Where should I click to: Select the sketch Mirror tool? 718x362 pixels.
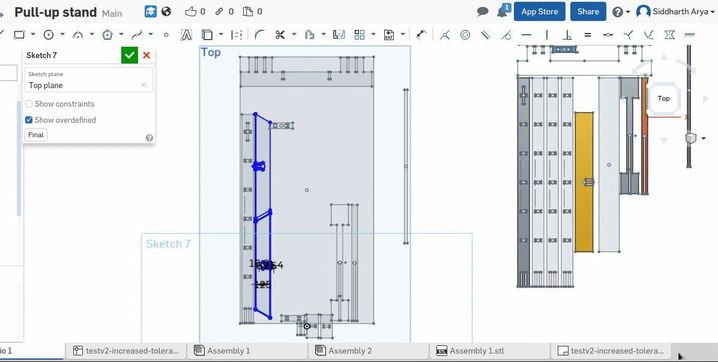pos(339,35)
